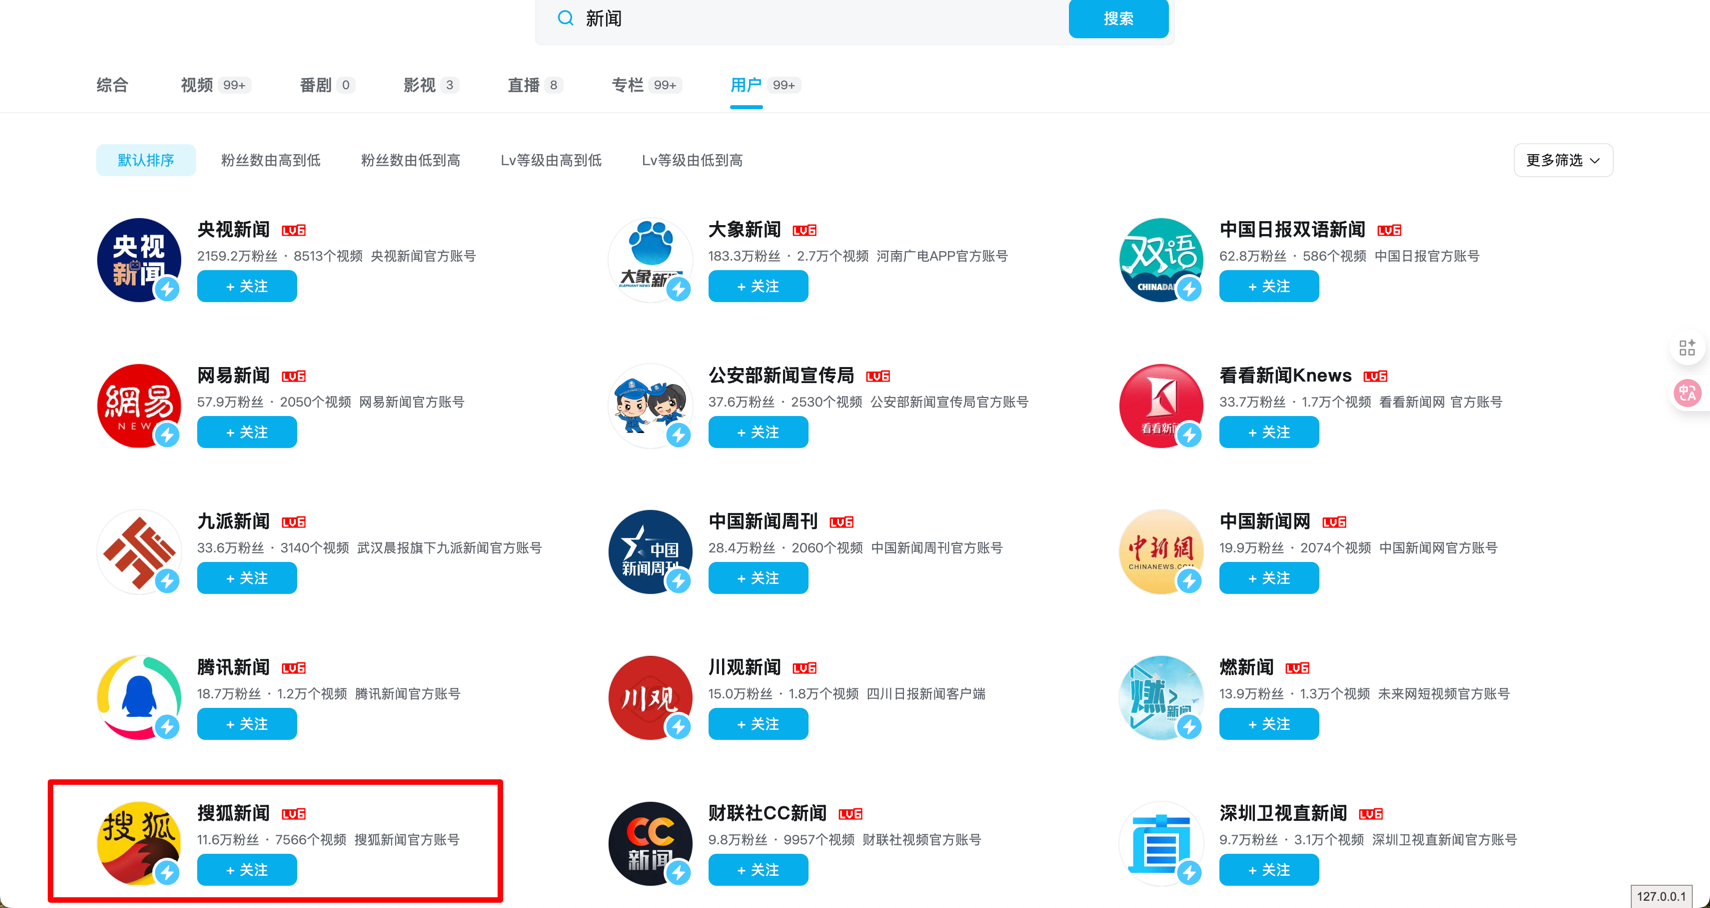Switch to the 视频 tab
The image size is (1710, 908).
(197, 85)
